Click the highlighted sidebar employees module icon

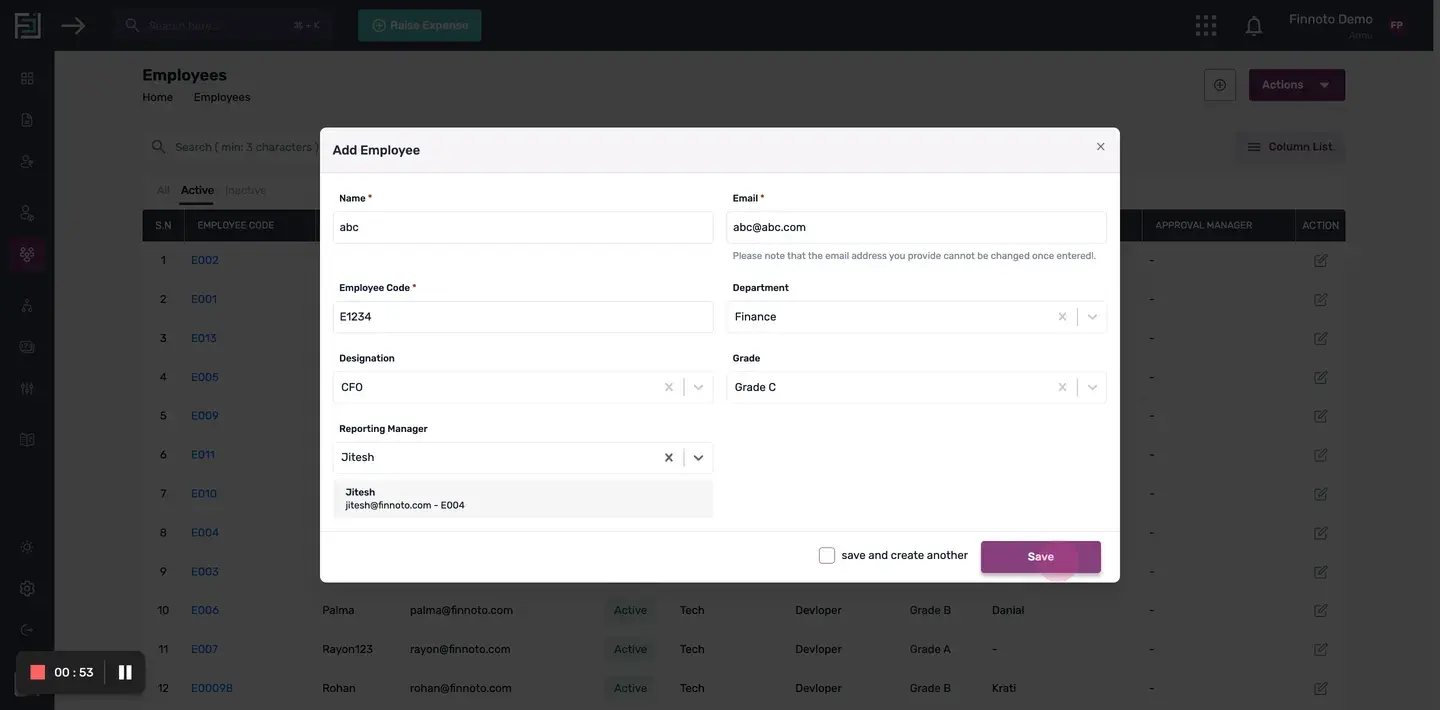click(x=27, y=254)
